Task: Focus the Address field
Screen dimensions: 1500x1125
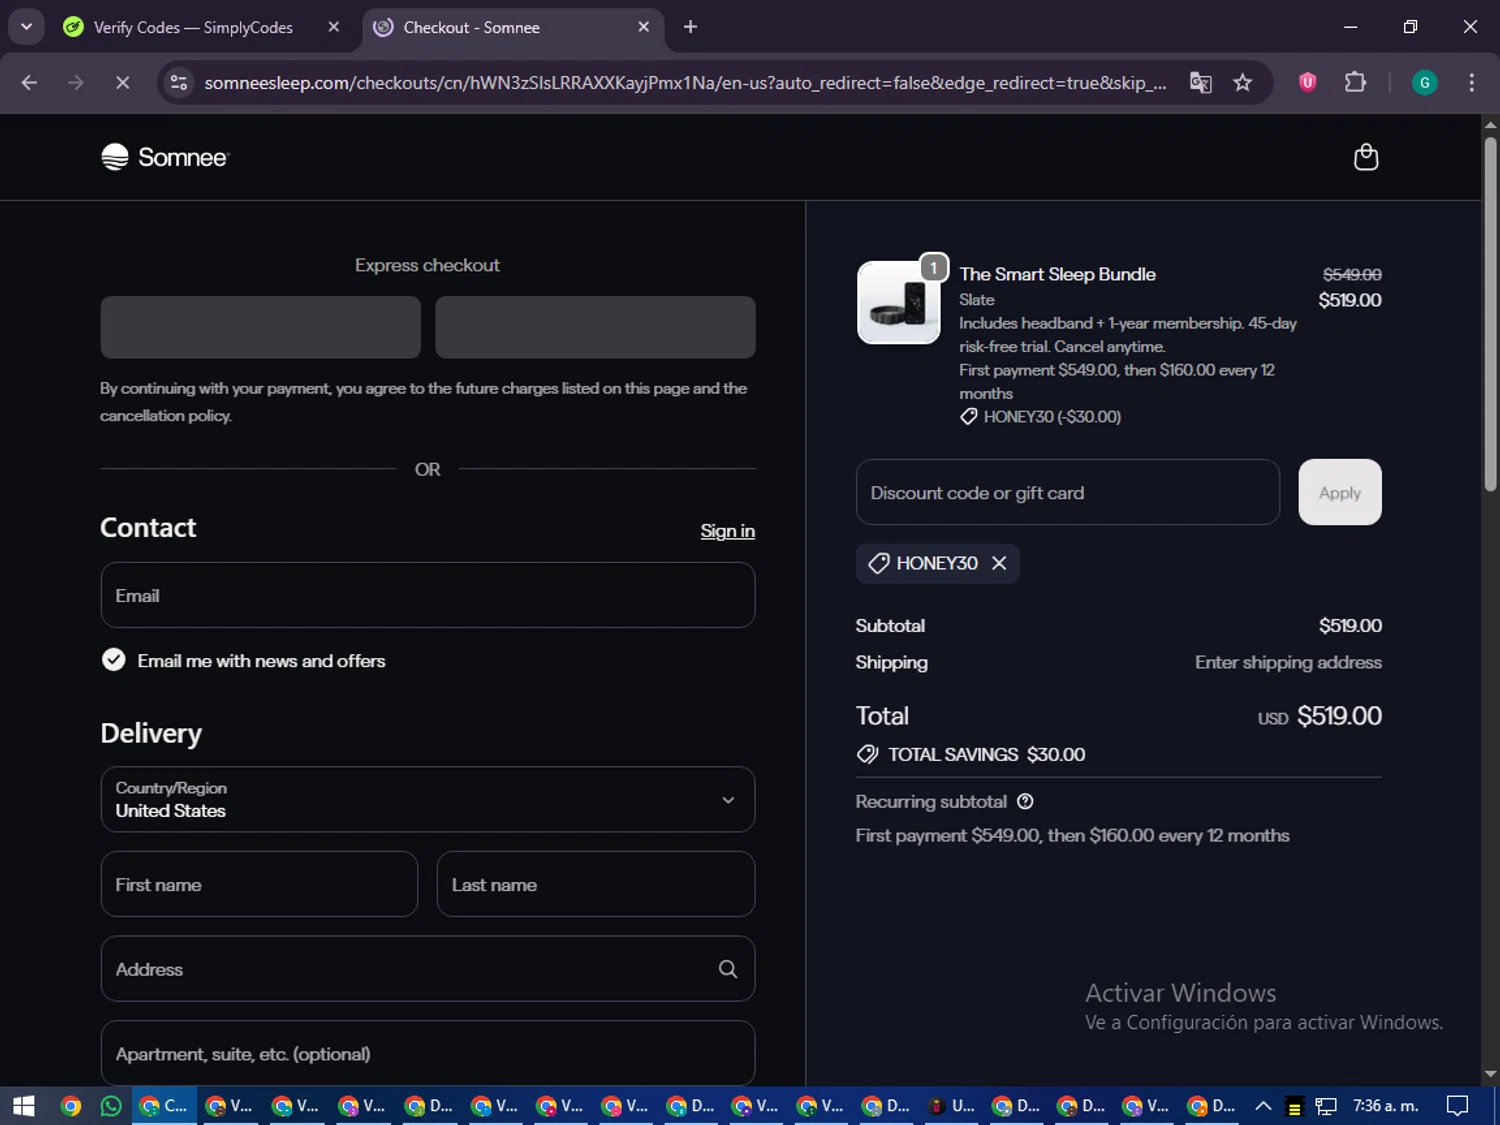Action: pyautogui.click(x=428, y=969)
